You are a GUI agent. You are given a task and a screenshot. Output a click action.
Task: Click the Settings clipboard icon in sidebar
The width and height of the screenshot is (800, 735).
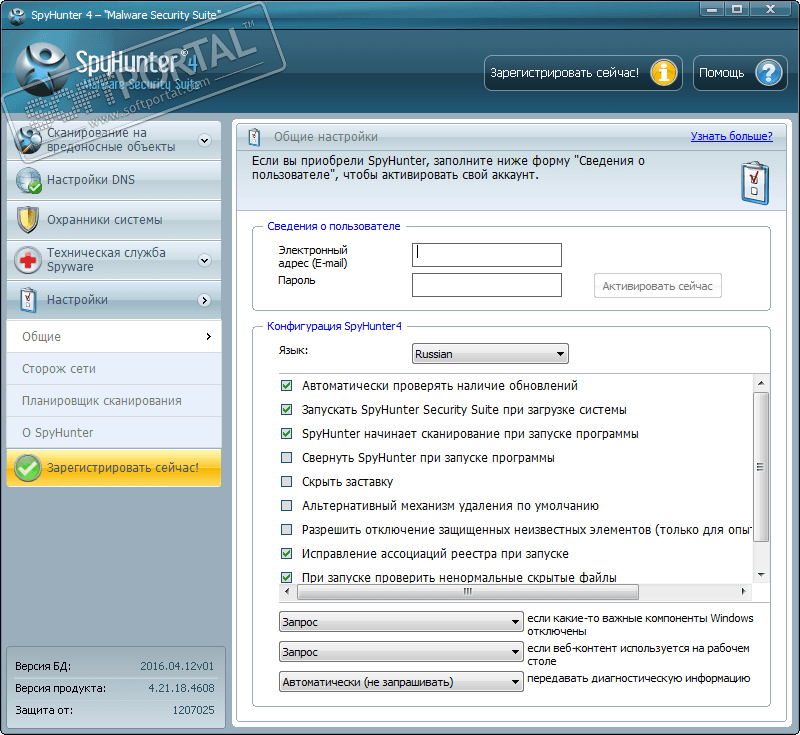28,300
